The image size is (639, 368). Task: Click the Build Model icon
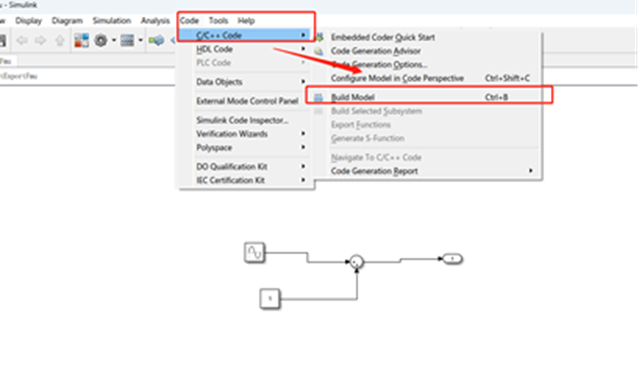pyautogui.click(x=318, y=97)
